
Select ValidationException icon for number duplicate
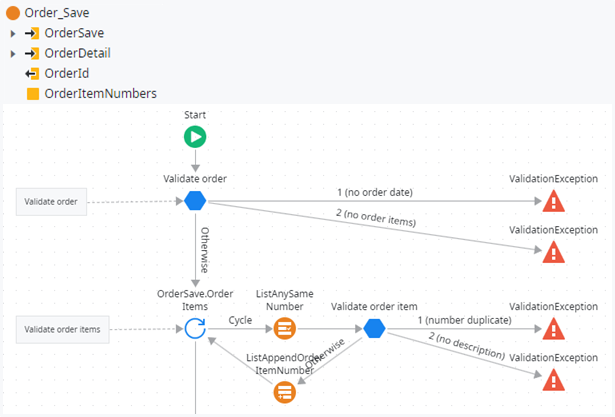(x=553, y=329)
